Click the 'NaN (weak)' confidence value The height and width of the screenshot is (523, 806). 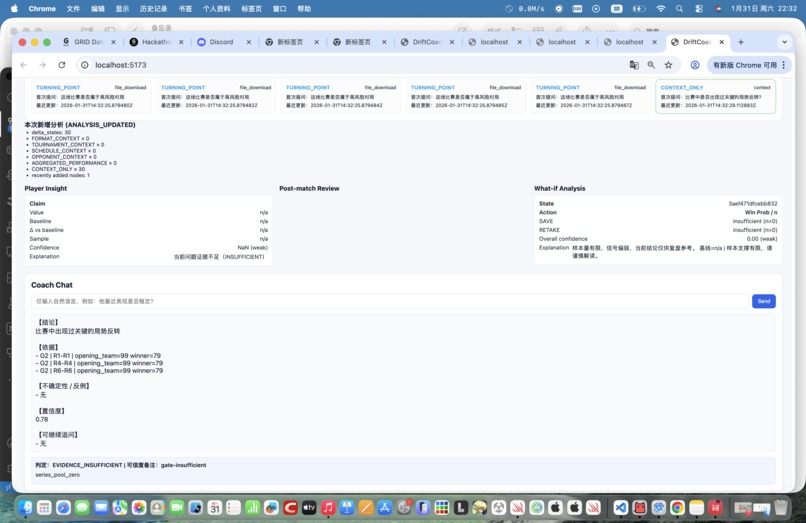tap(252, 248)
